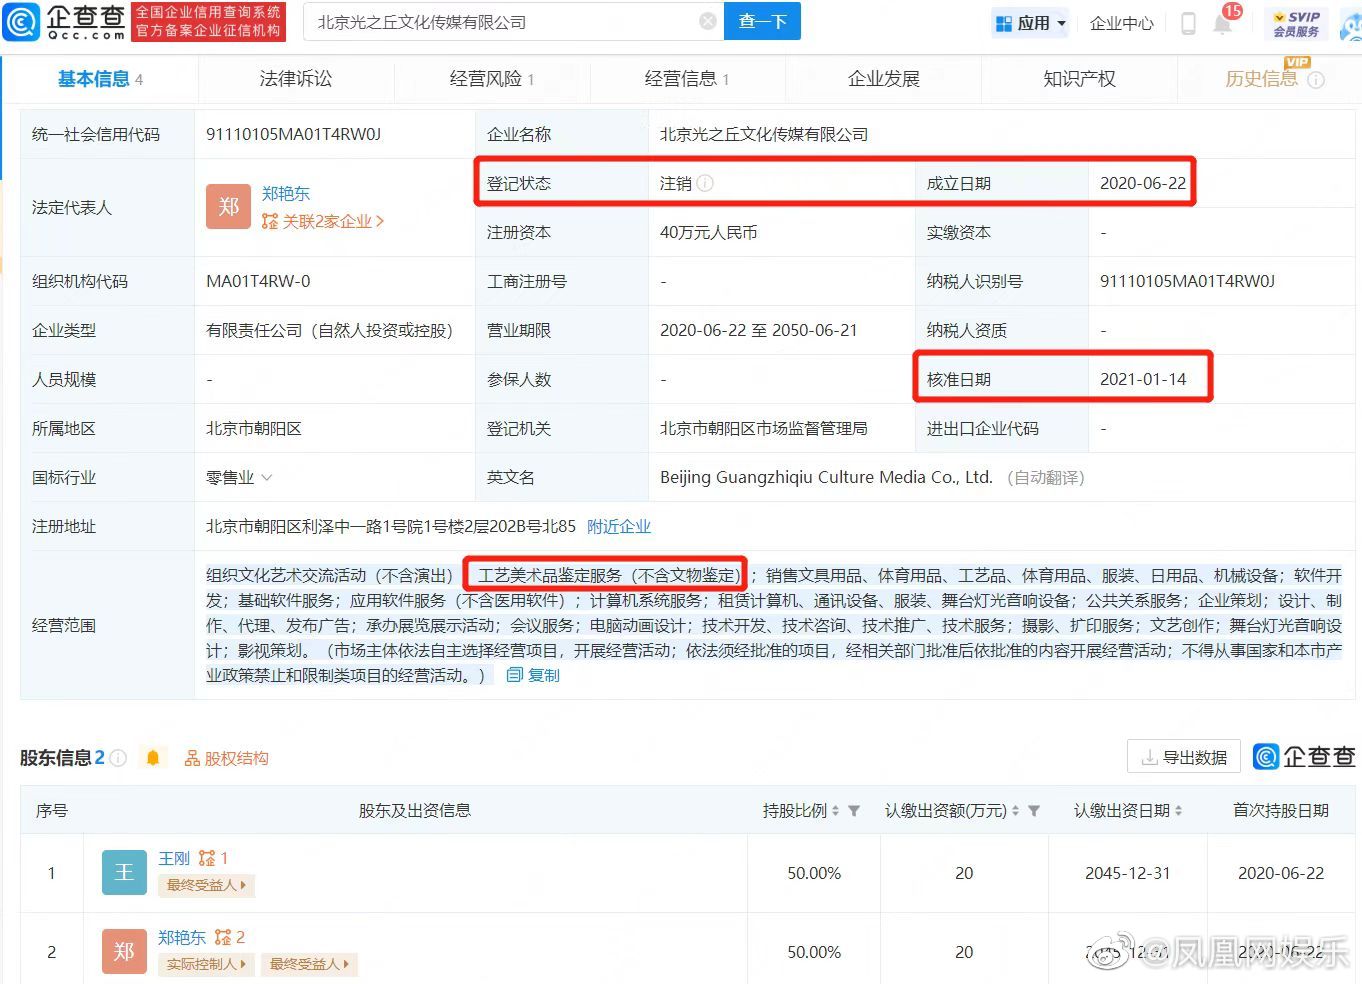1362x984 pixels.
Task: Open the 应用 apps dropdown
Action: [x=1030, y=23]
